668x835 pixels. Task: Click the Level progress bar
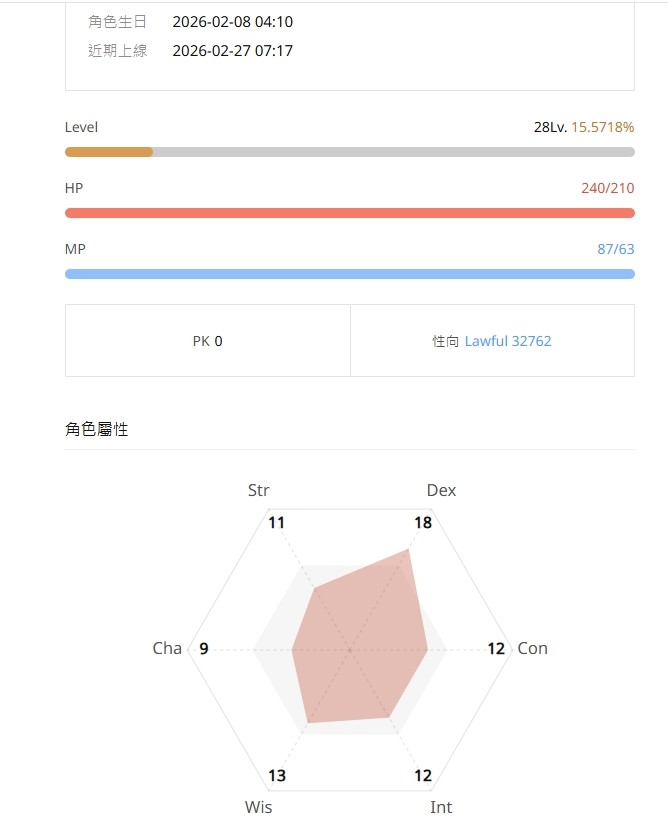[x=350, y=152]
